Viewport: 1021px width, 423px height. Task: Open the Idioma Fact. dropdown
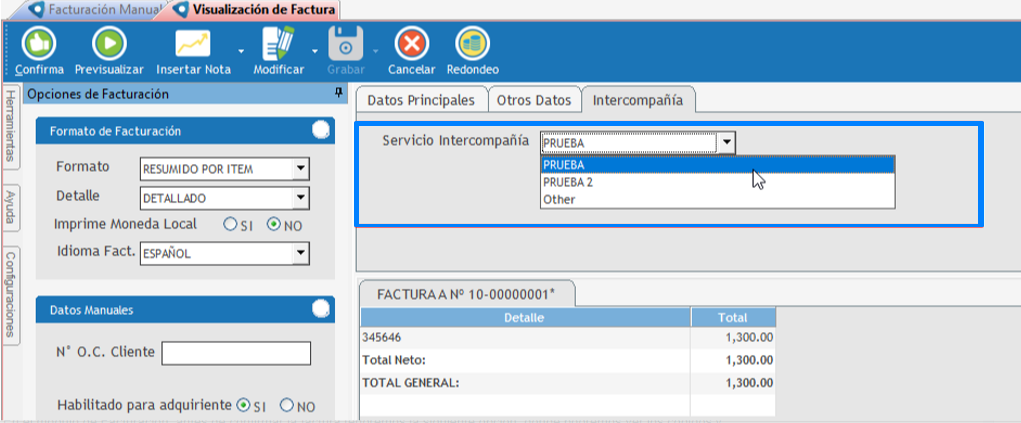tap(300, 253)
